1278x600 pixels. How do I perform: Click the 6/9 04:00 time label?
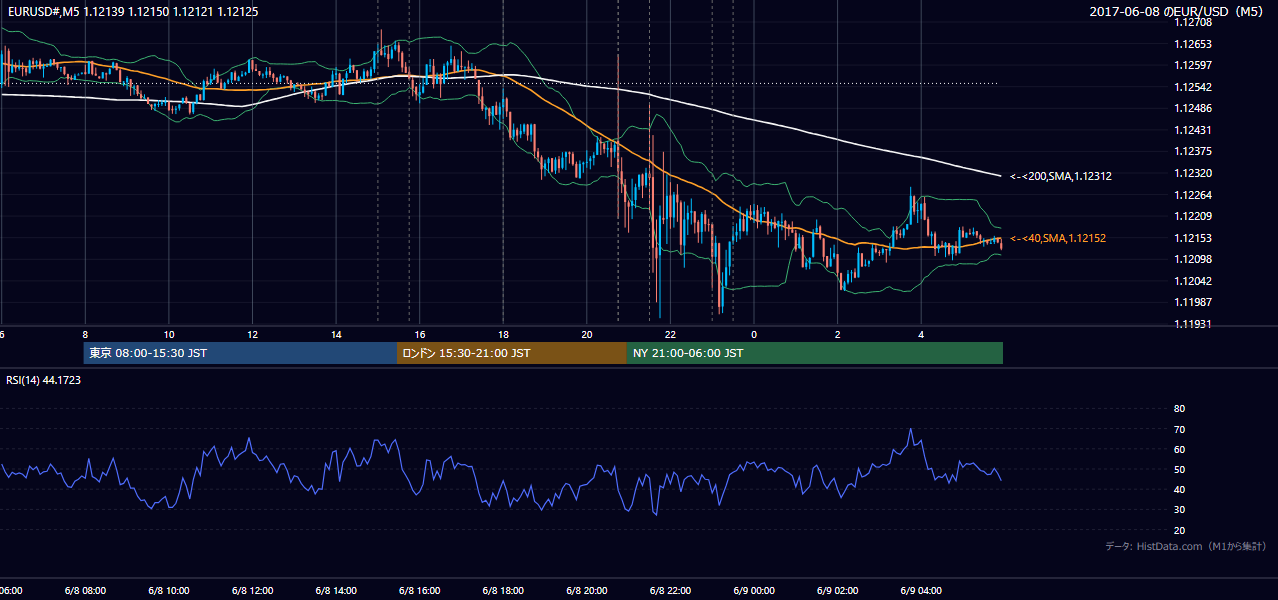tap(921, 590)
